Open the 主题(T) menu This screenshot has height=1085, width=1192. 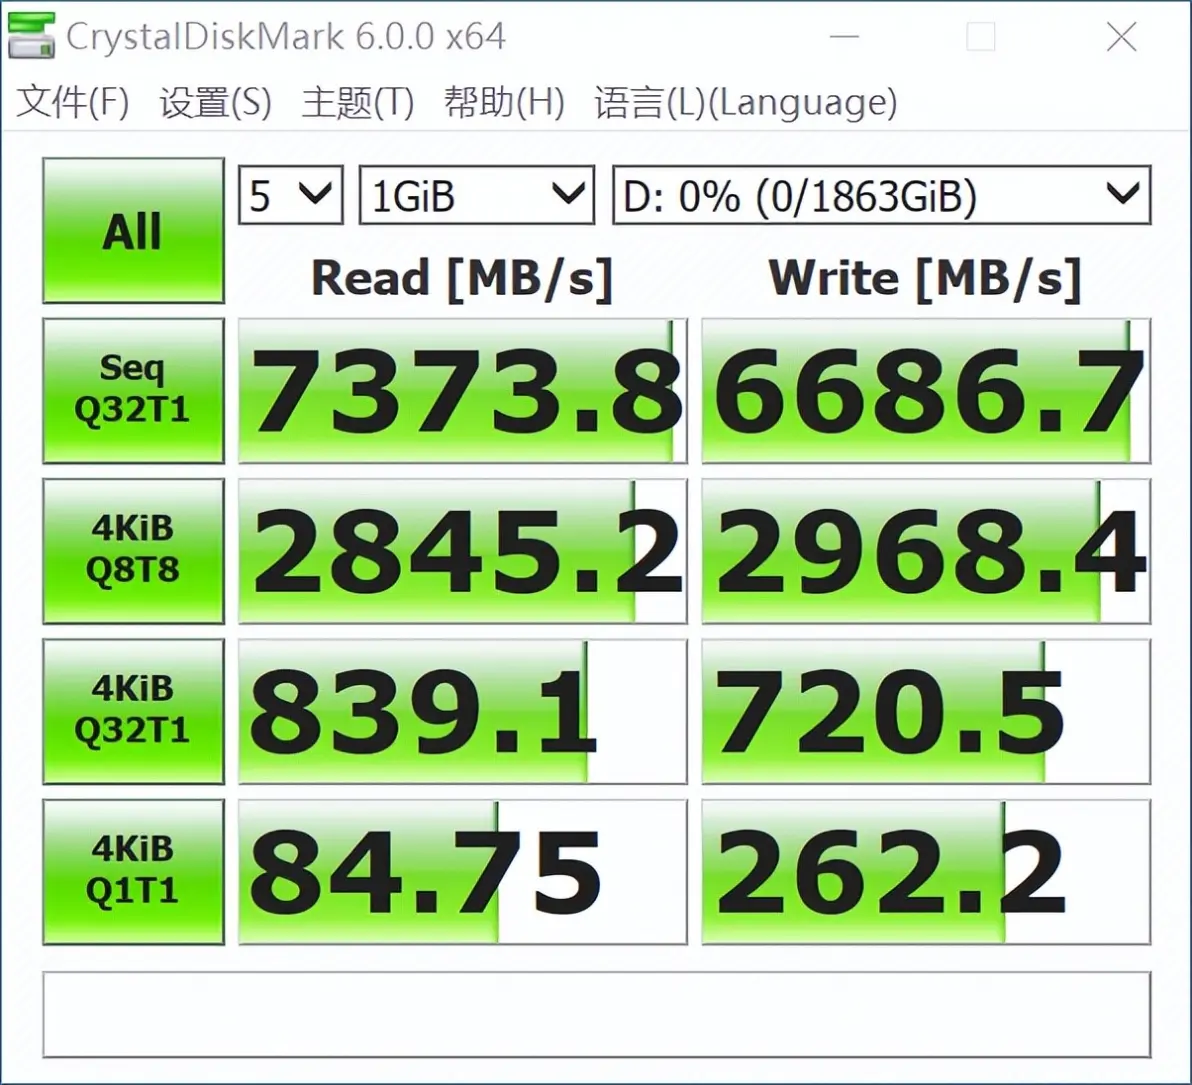357,102
